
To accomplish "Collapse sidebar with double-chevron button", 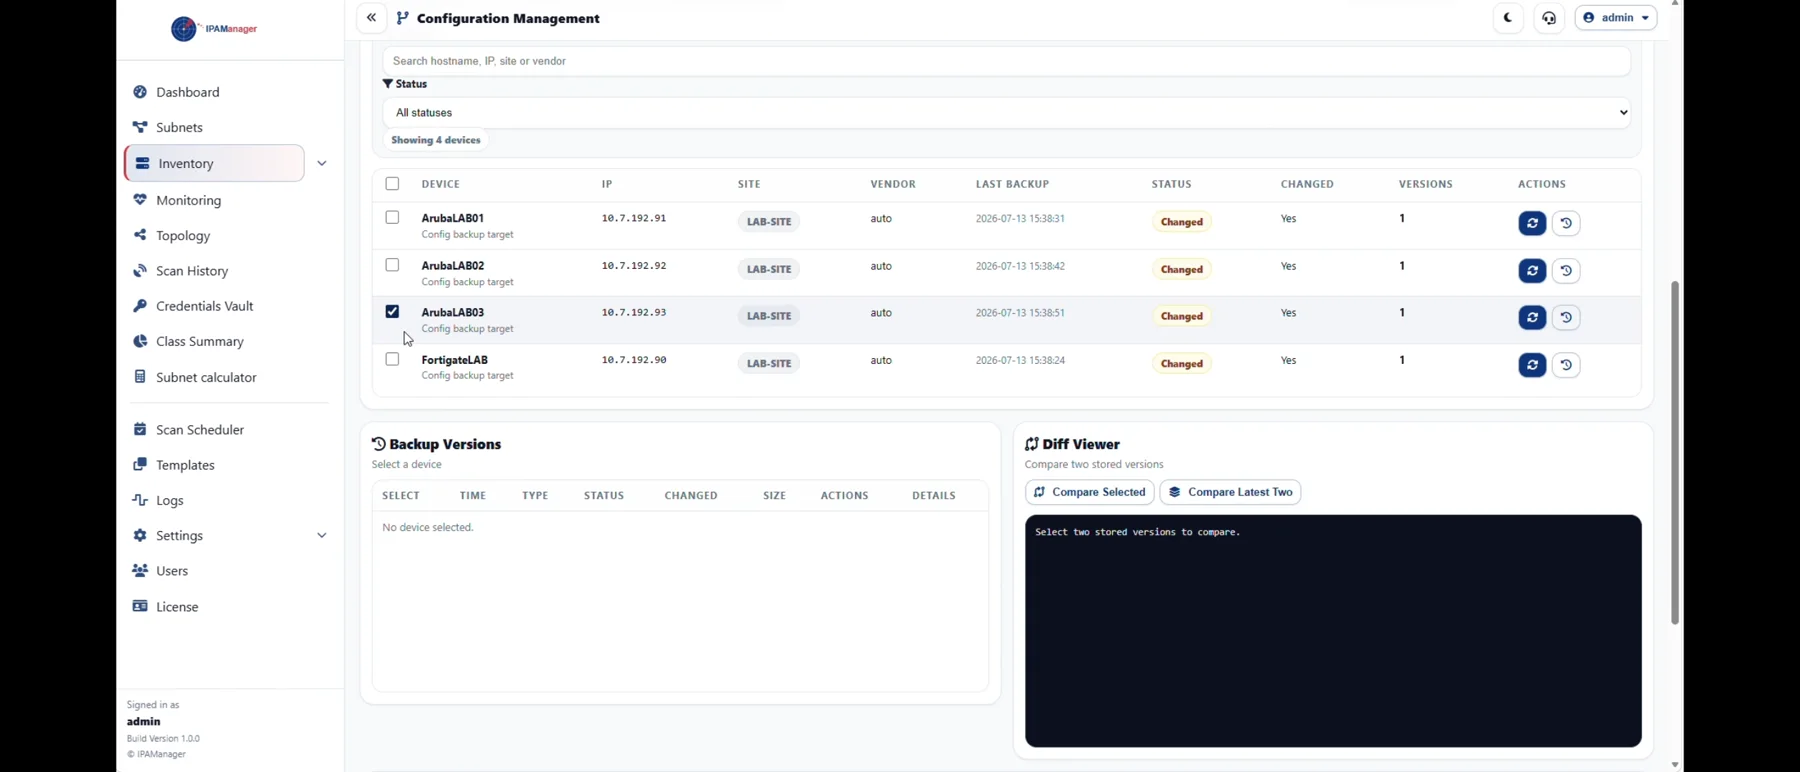I will 371,18.
